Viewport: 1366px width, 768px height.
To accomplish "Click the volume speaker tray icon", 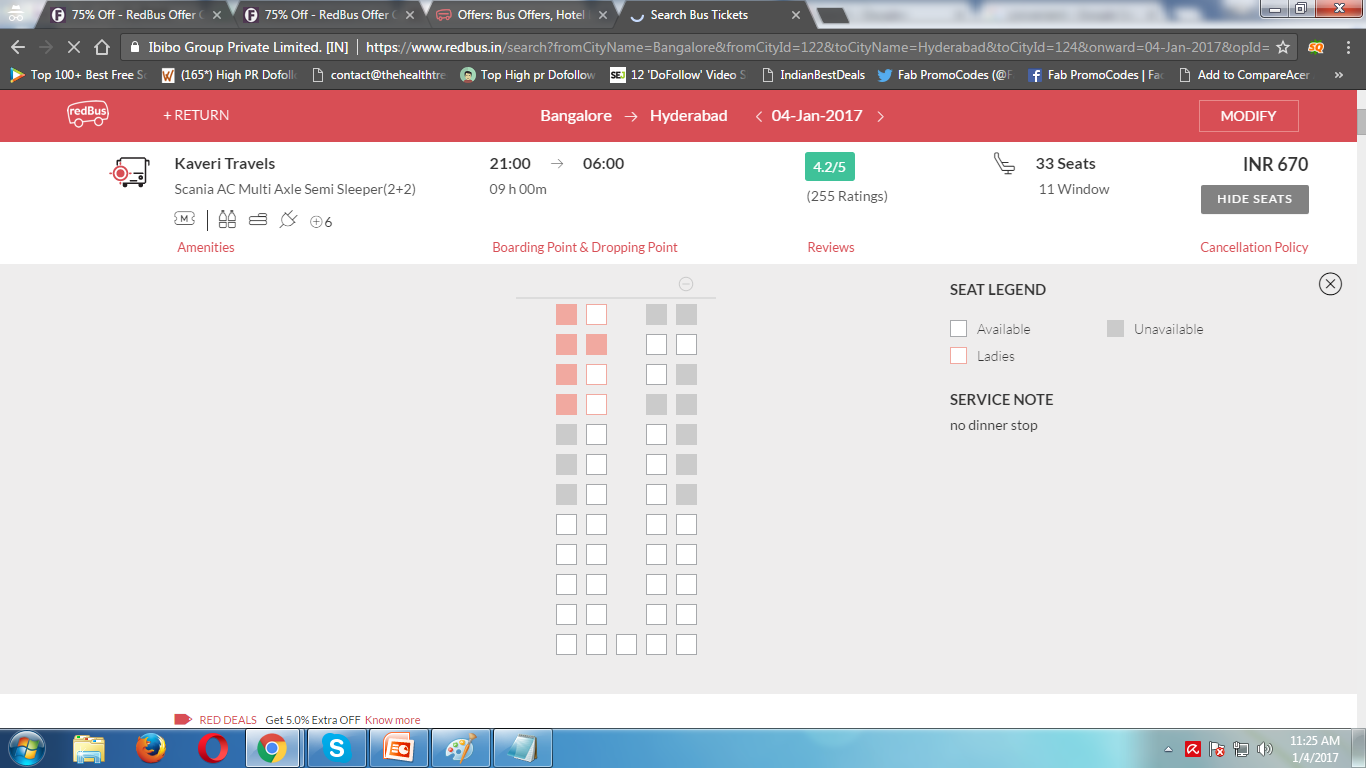I will (x=1265, y=749).
